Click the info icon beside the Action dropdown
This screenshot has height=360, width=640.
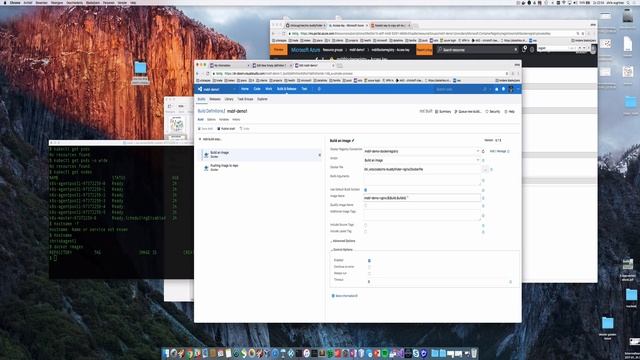483,160
